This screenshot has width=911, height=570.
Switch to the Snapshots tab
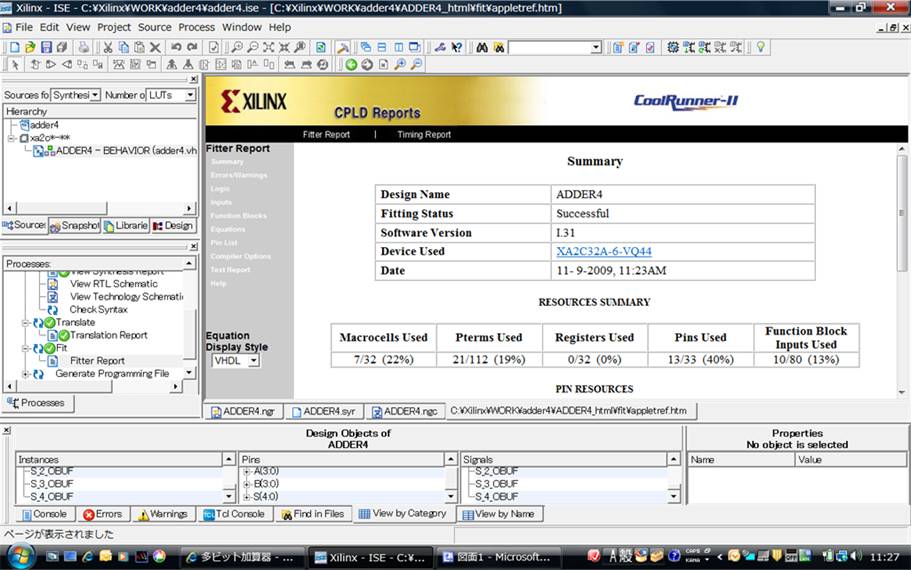(x=74, y=225)
